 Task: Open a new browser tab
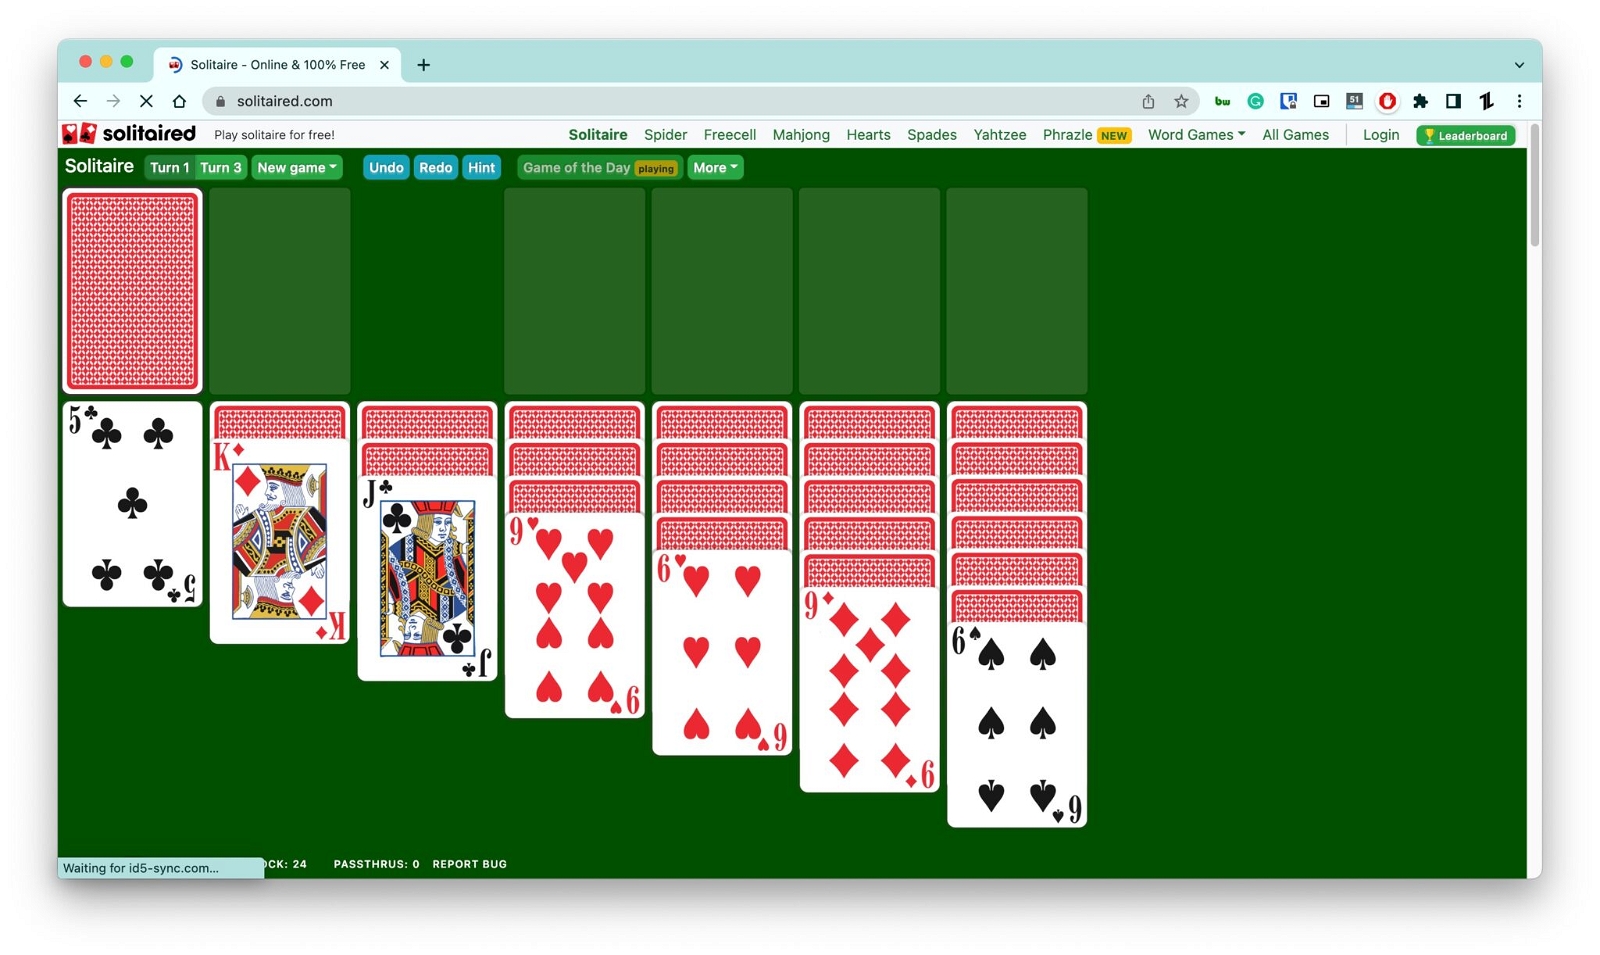[x=424, y=65]
